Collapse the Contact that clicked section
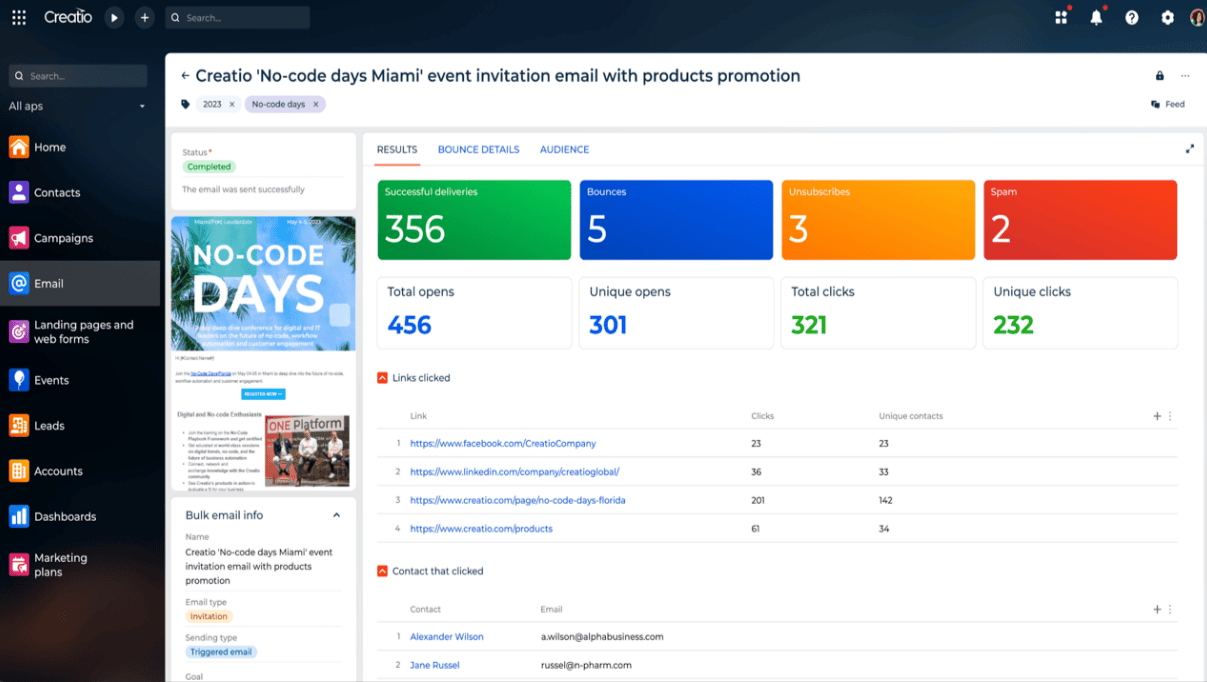The image size is (1207, 682). click(x=382, y=571)
